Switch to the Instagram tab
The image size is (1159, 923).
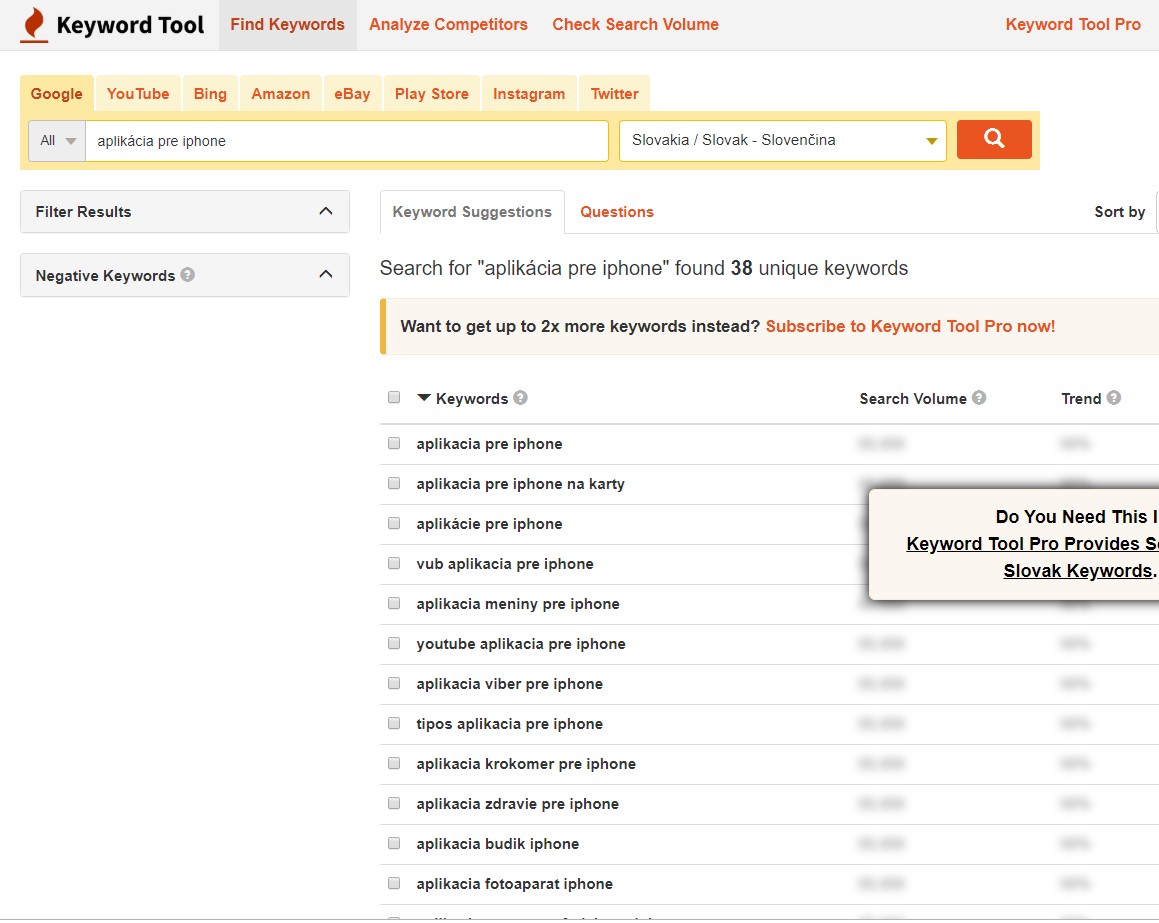coord(529,94)
